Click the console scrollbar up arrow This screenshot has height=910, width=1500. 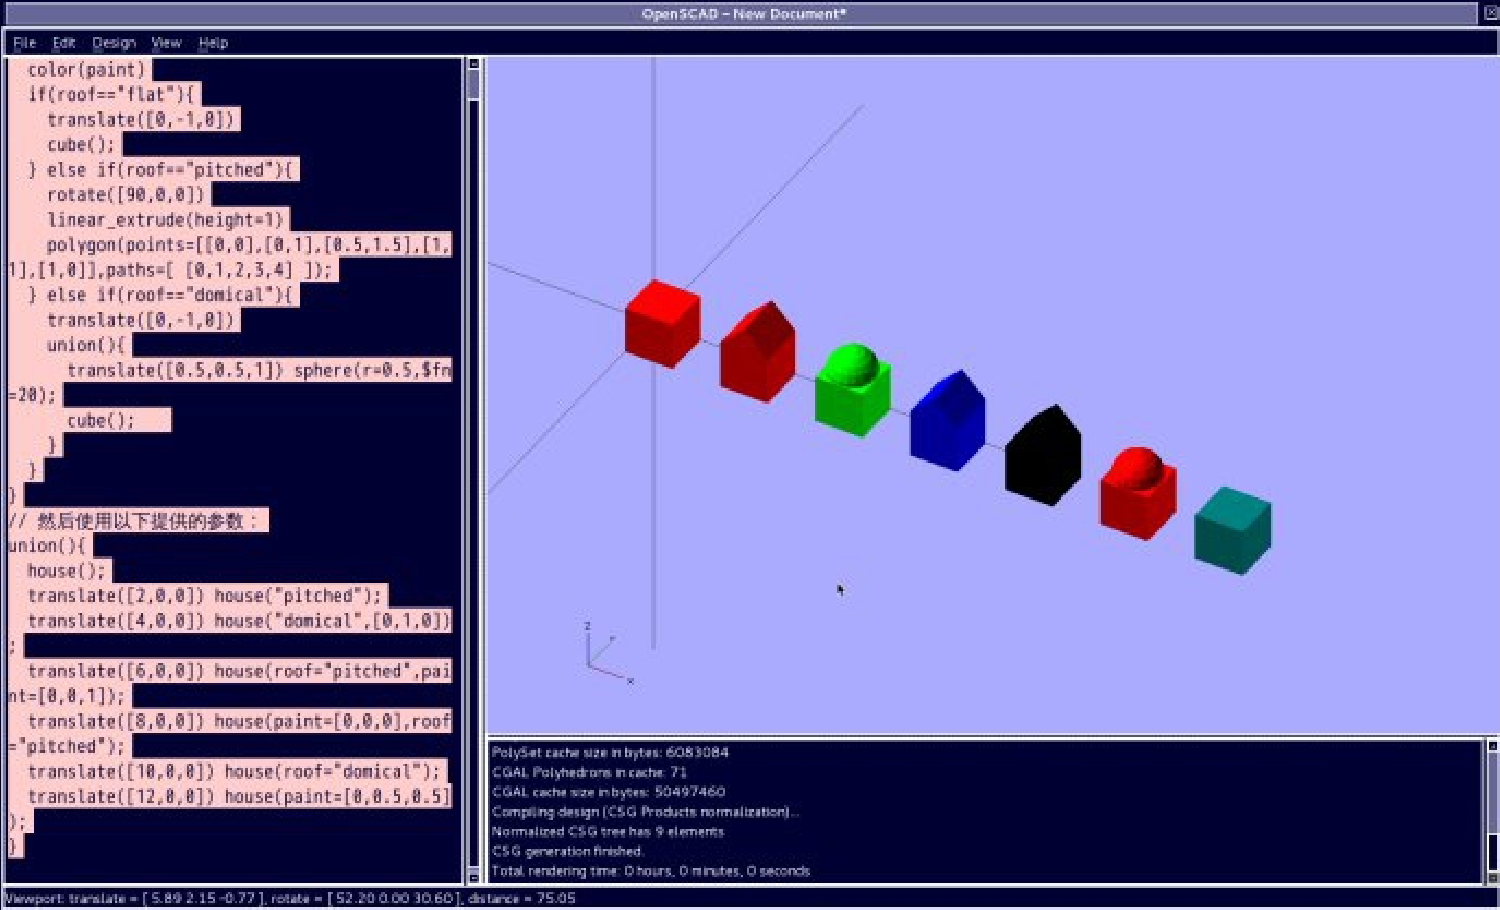pyautogui.click(x=1491, y=746)
